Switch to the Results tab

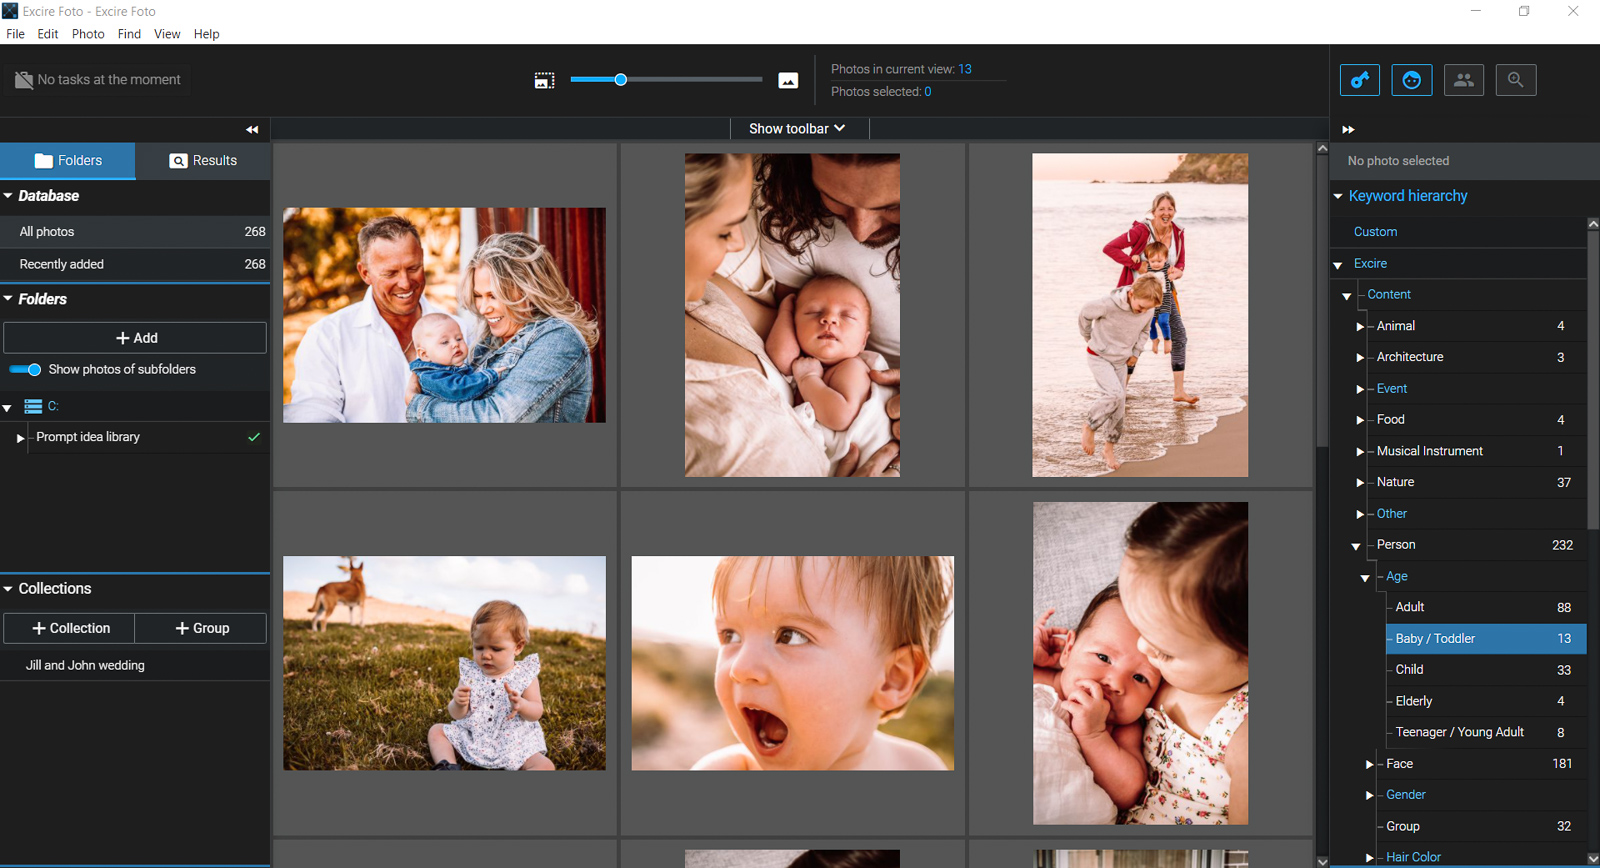[203, 160]
